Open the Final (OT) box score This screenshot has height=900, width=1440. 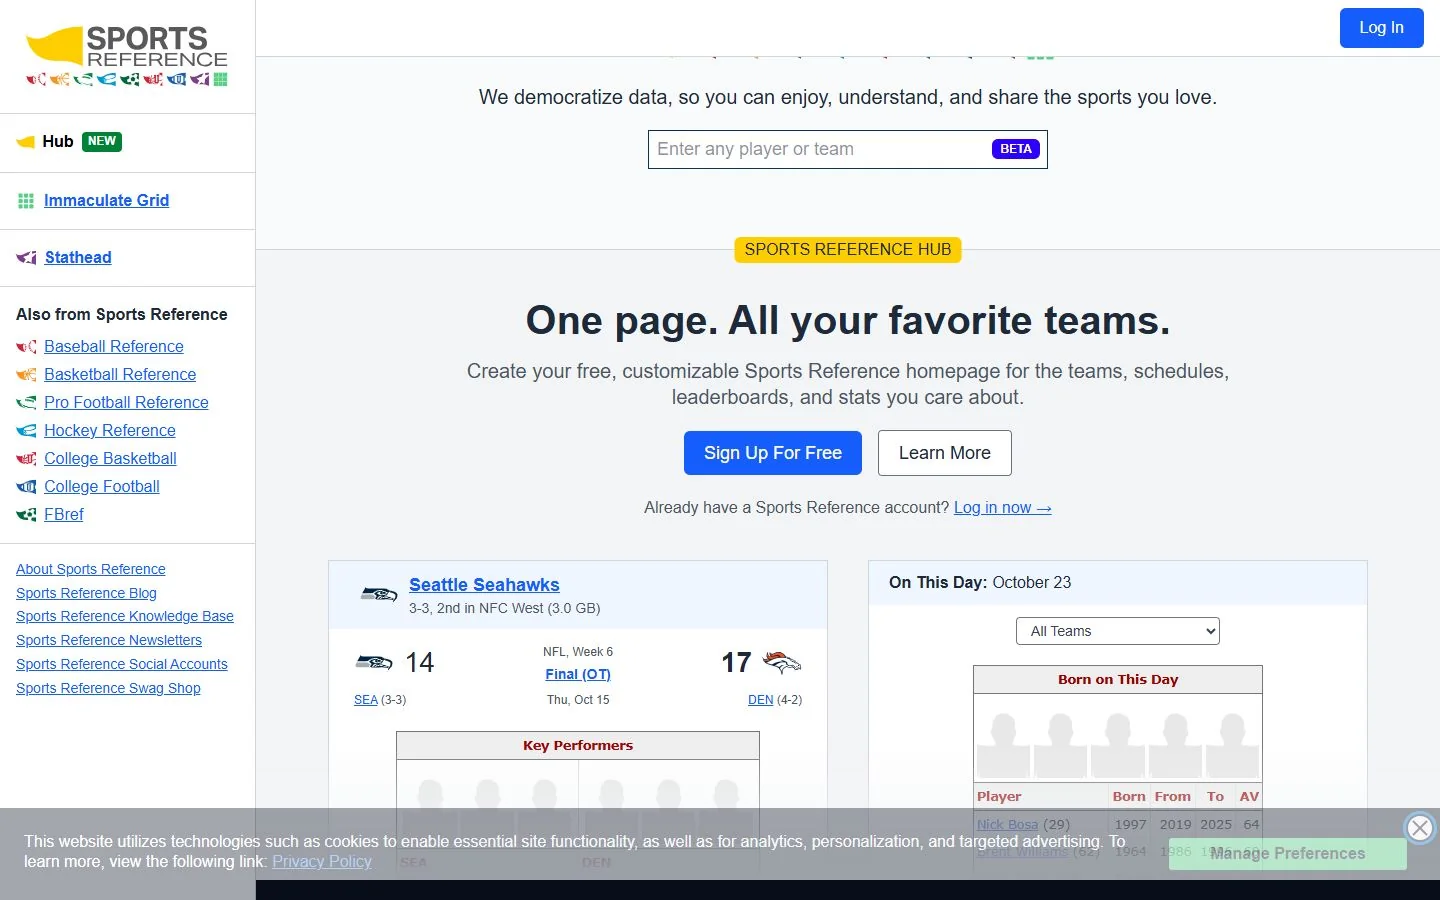tap(578, 675)
